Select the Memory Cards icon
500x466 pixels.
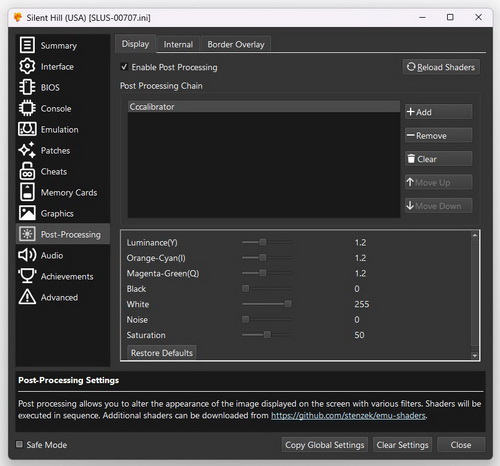pyautogui.click(x=27, y=192)
